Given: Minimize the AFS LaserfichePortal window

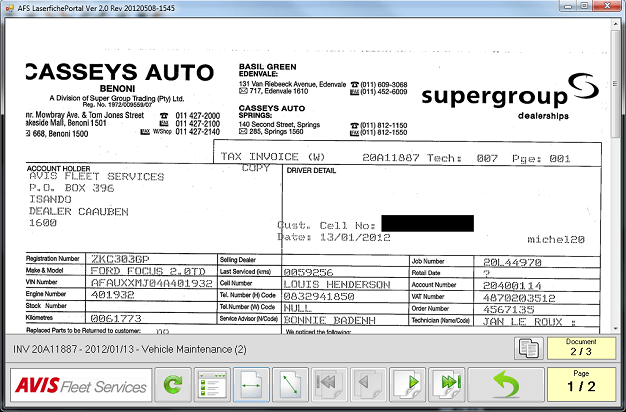Looking at the screenshot, I should point(567,6).
